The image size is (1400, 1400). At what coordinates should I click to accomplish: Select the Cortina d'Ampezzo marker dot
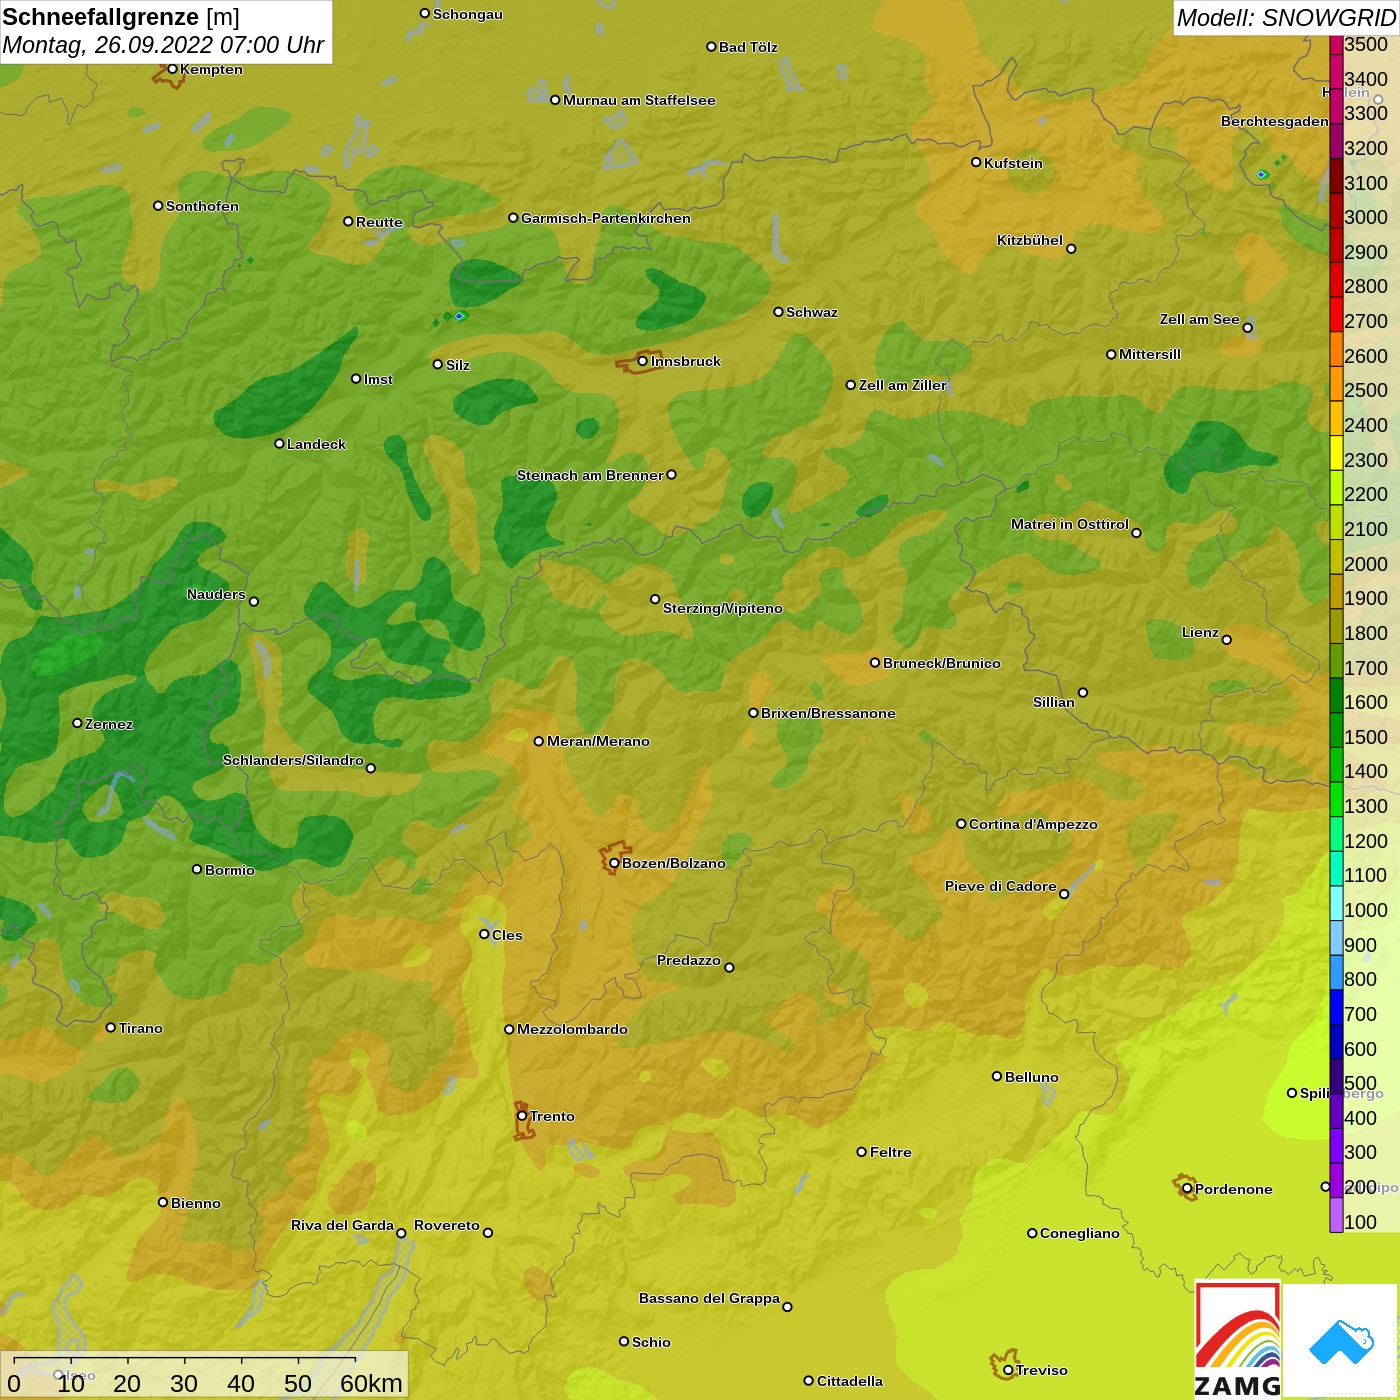(961, 824)
